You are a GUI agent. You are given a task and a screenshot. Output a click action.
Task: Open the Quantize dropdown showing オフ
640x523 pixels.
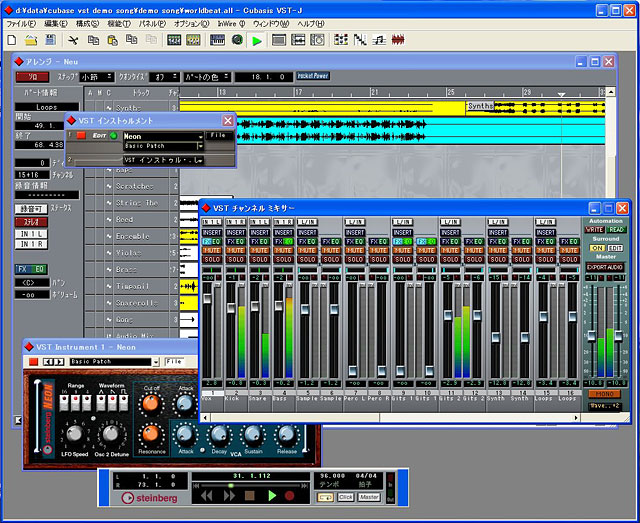[164, 77]
